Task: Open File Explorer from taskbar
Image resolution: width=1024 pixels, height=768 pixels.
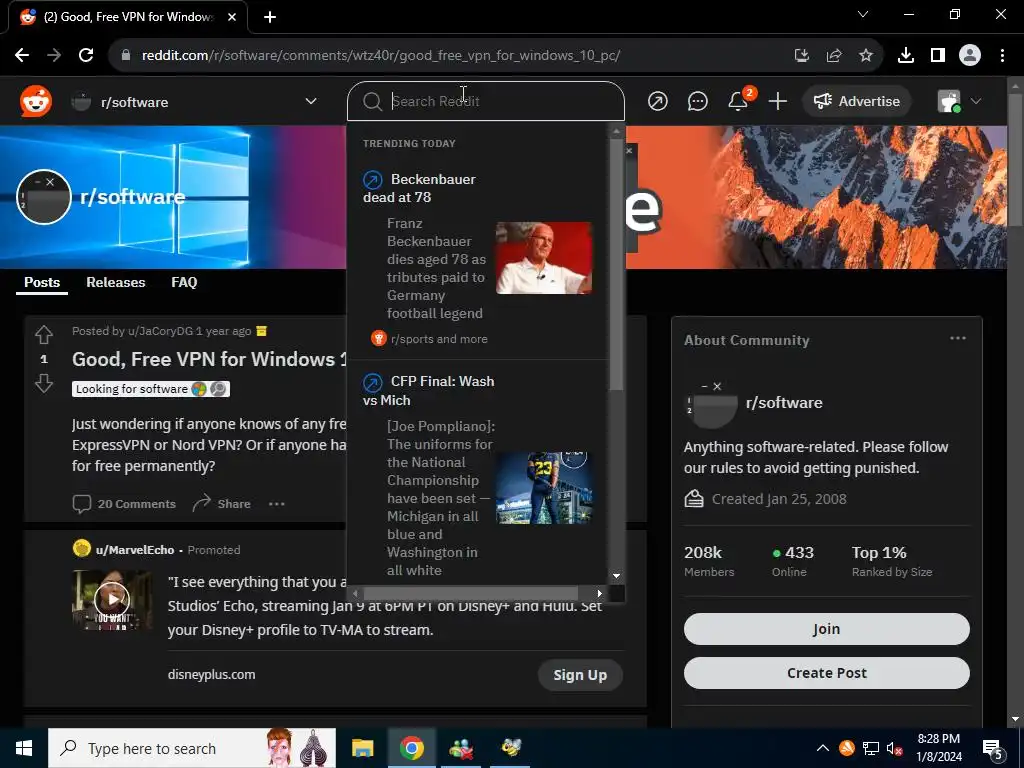Action: pyautogui.click(x=362, y=748)
